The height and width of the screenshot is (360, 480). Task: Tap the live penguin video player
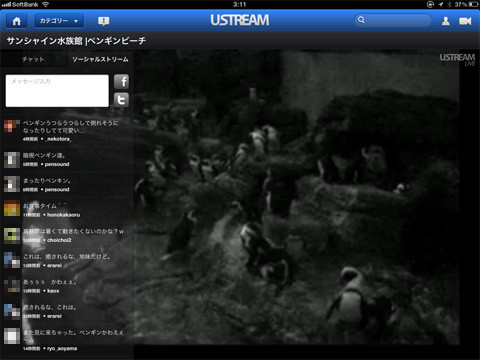pos(297,197)
